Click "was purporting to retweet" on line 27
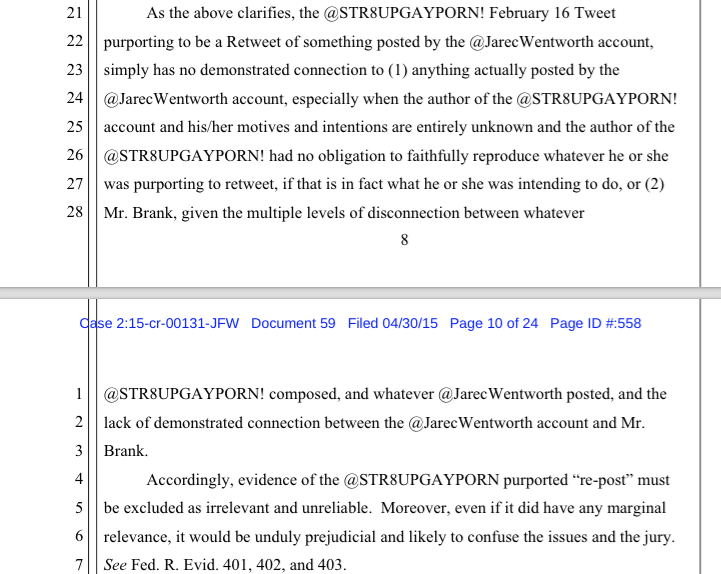Viewport: 721px width, 574px height. coord(190,184)
